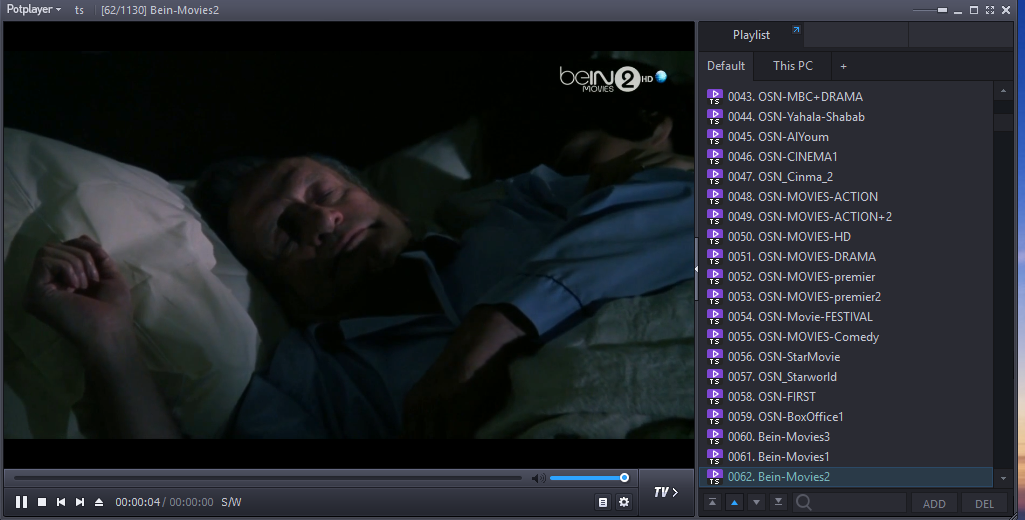This screenshot has height=520, width=1025.
Task: Stop playback with the square button
Action: click(42, 502)
